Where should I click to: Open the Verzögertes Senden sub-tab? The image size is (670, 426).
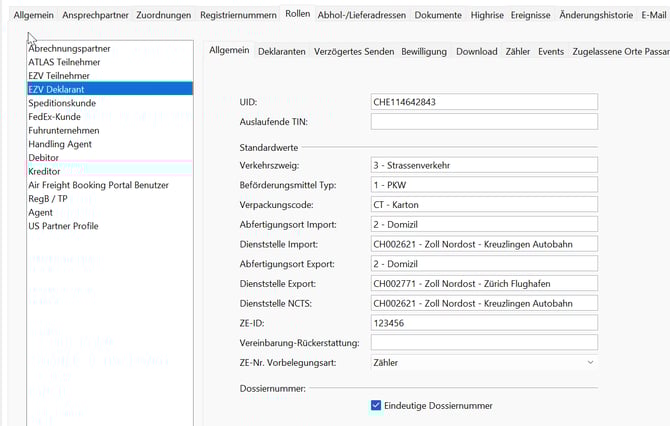coord(355,51)
